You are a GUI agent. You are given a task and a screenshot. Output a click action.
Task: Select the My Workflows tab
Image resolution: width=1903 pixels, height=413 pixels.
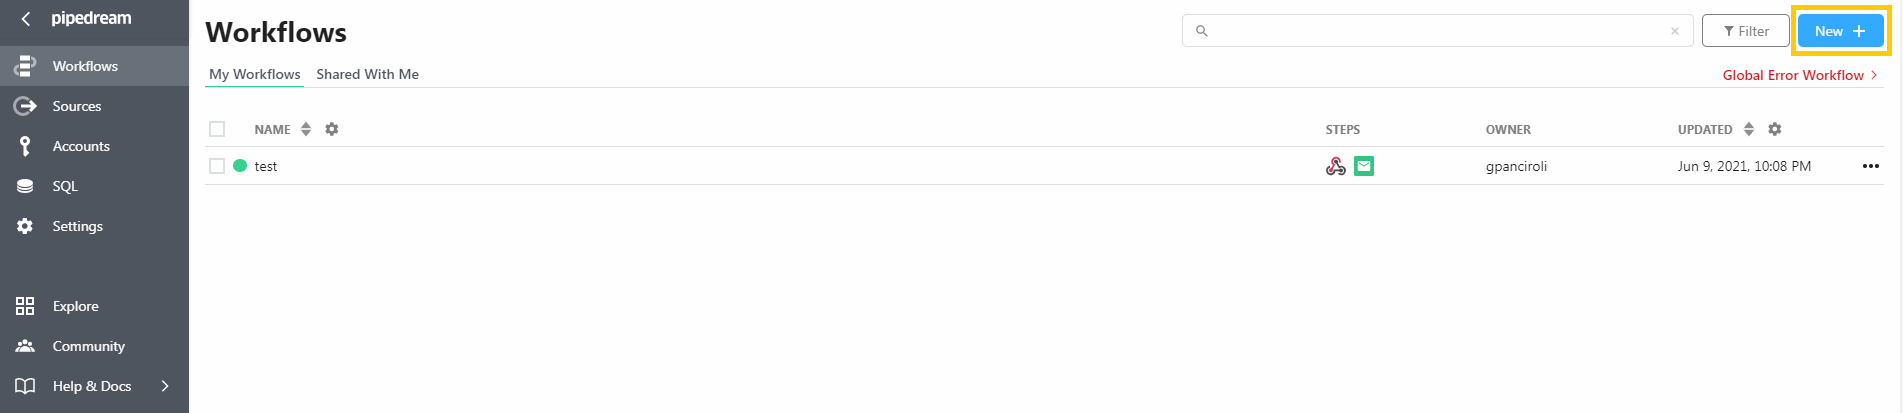(x=254, y=74)
